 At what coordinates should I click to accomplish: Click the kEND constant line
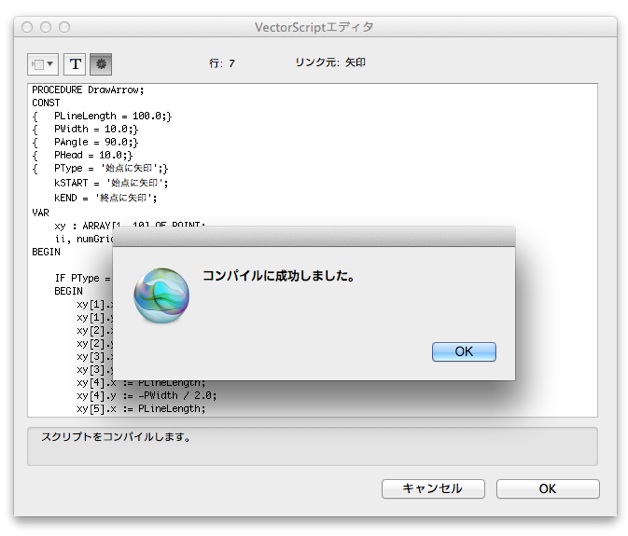click(x=105, y=198)
